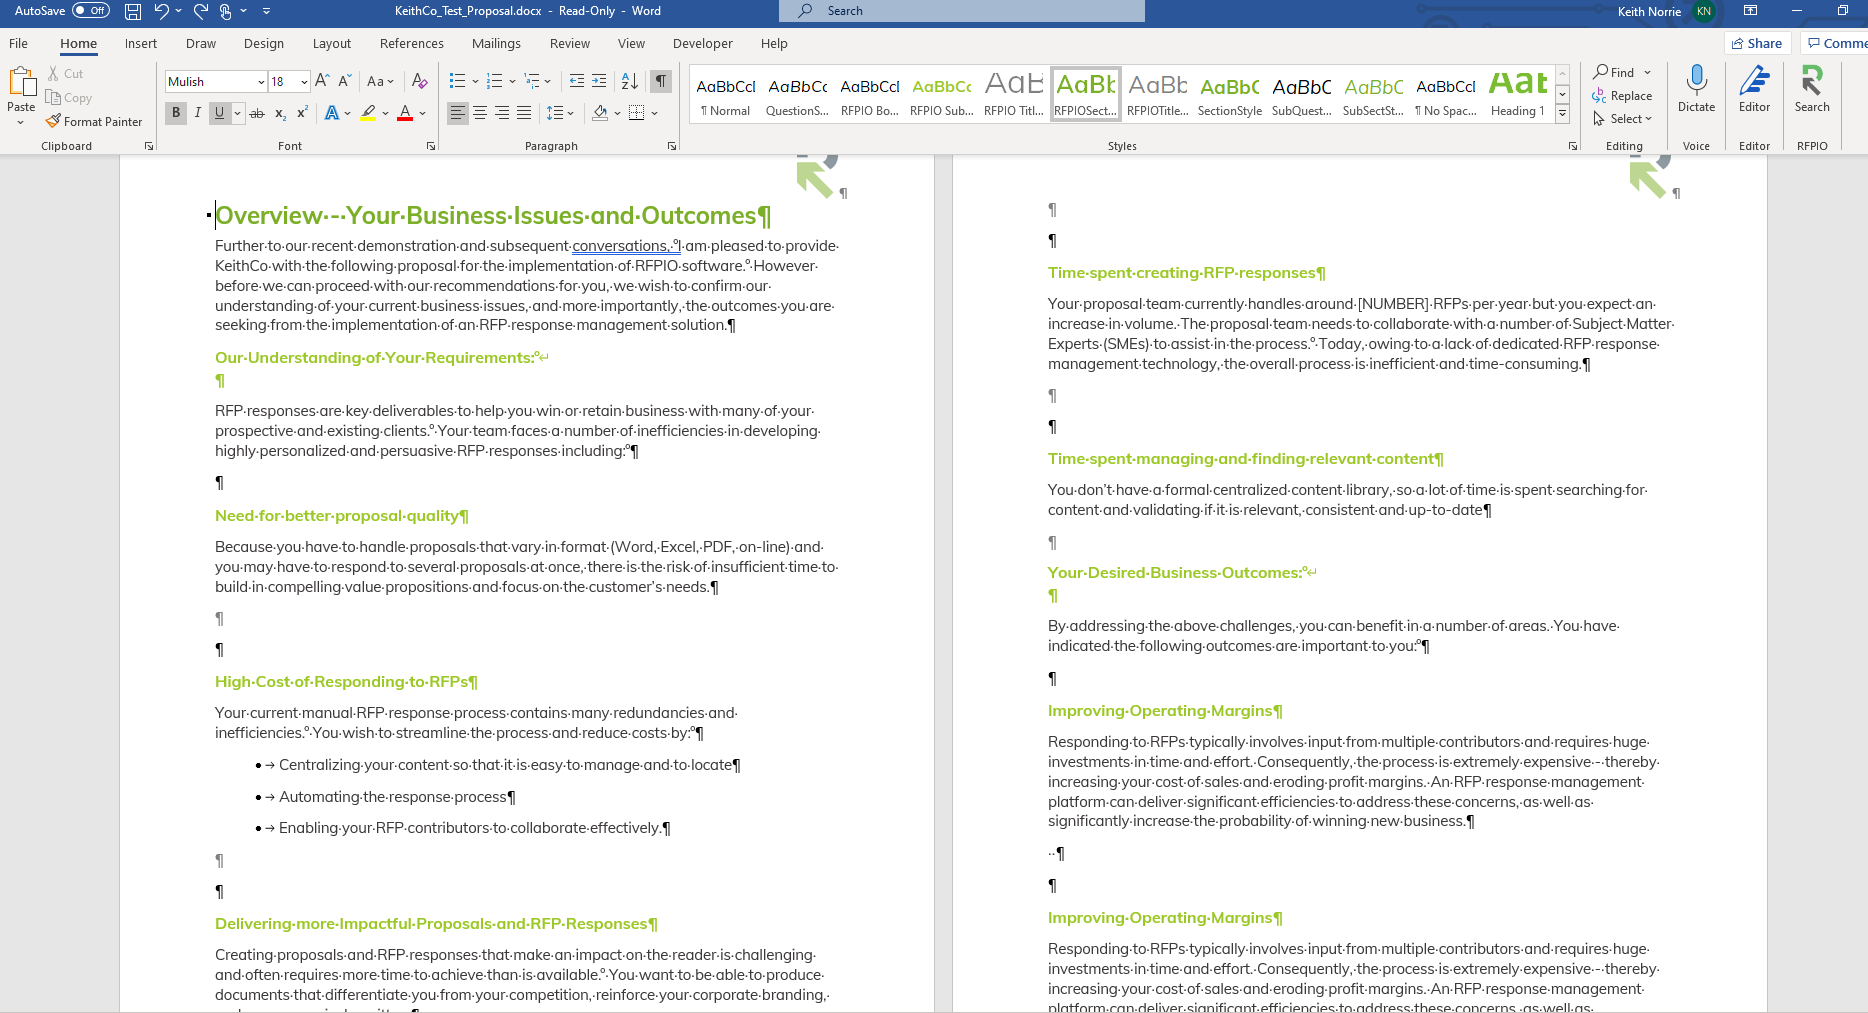The width and height of the screenshot is (1868, 1013).
Task: Apply paragraph shading color
Action: coord(600,113)
